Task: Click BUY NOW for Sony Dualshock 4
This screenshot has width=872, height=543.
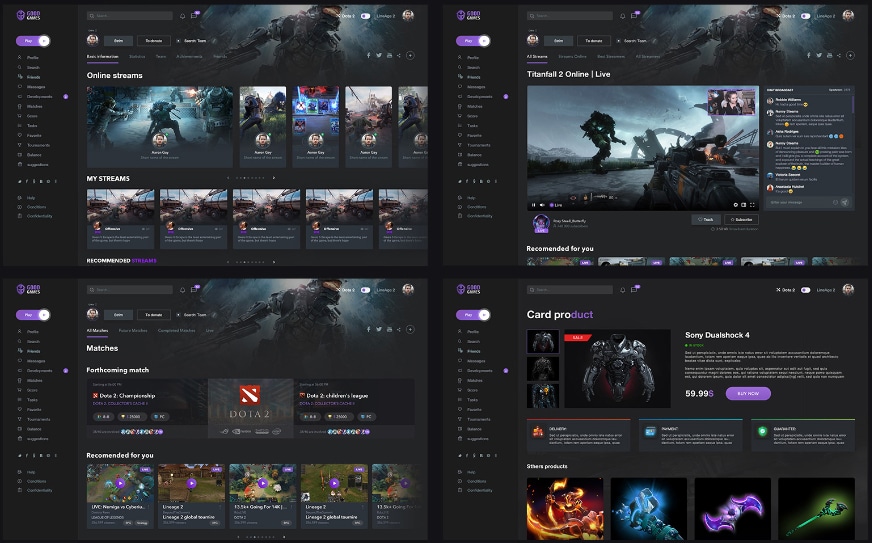Action: (748, 393)
